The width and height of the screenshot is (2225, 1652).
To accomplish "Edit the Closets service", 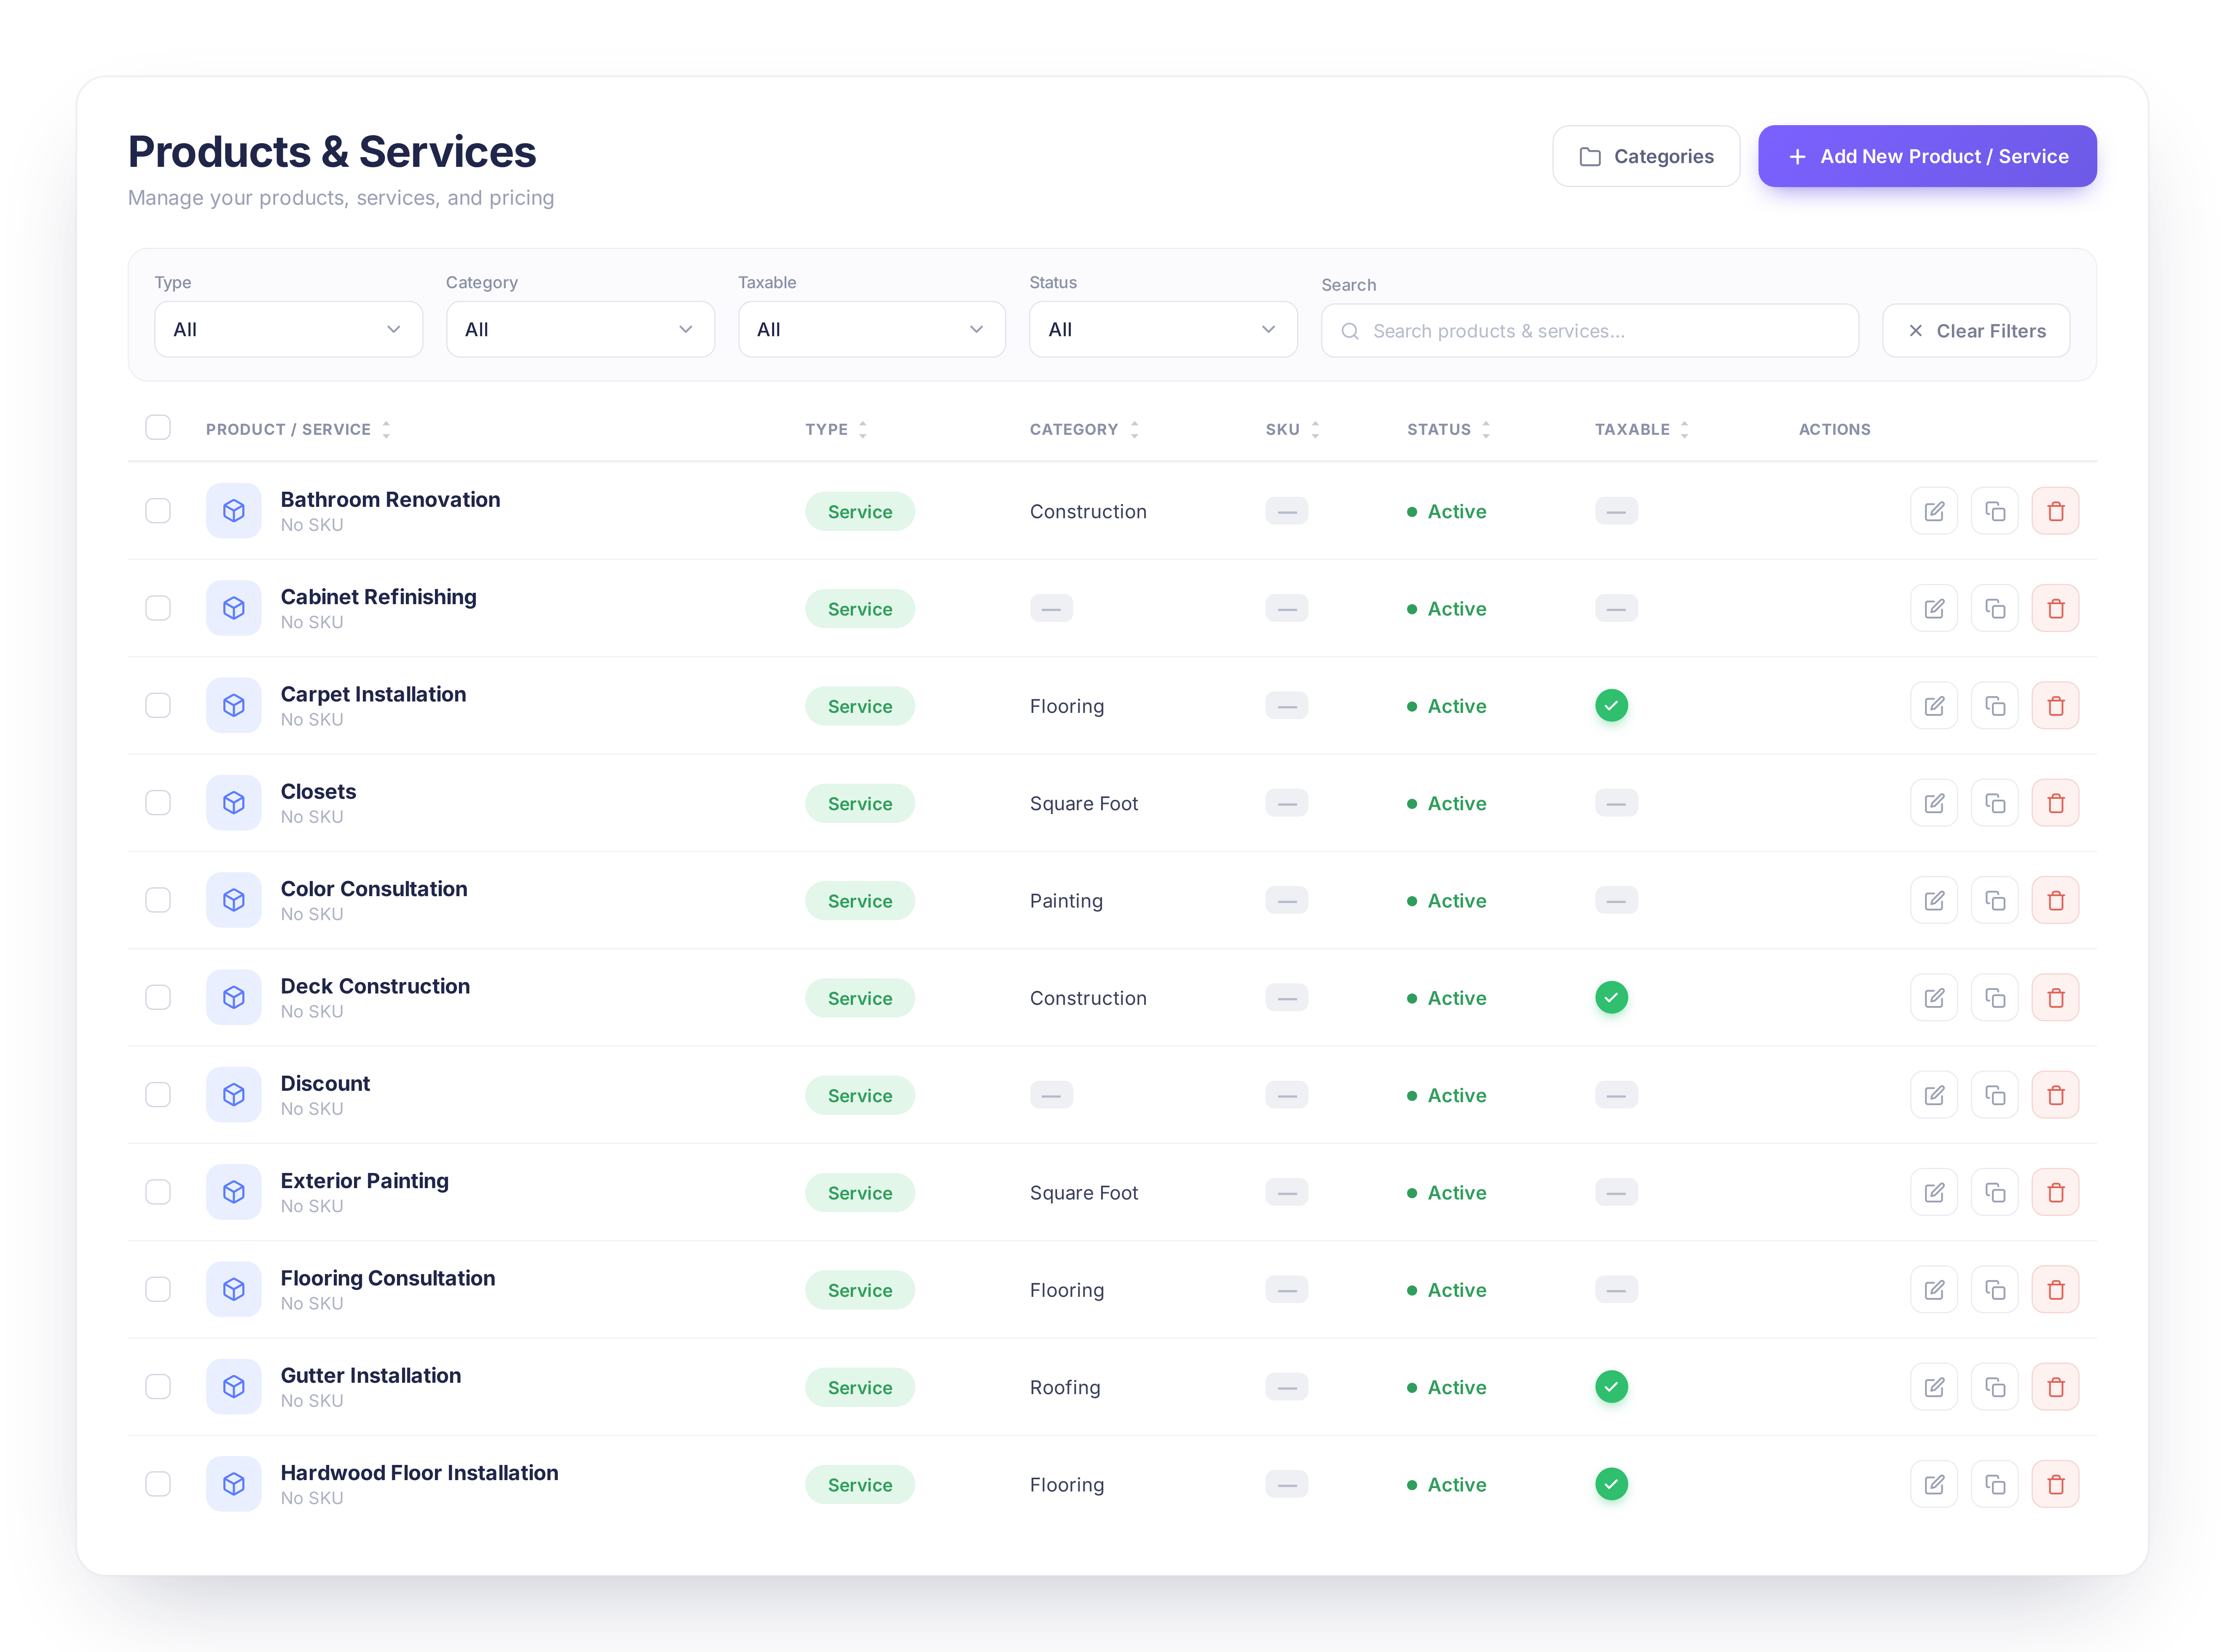I will [x=1933, y=803].
